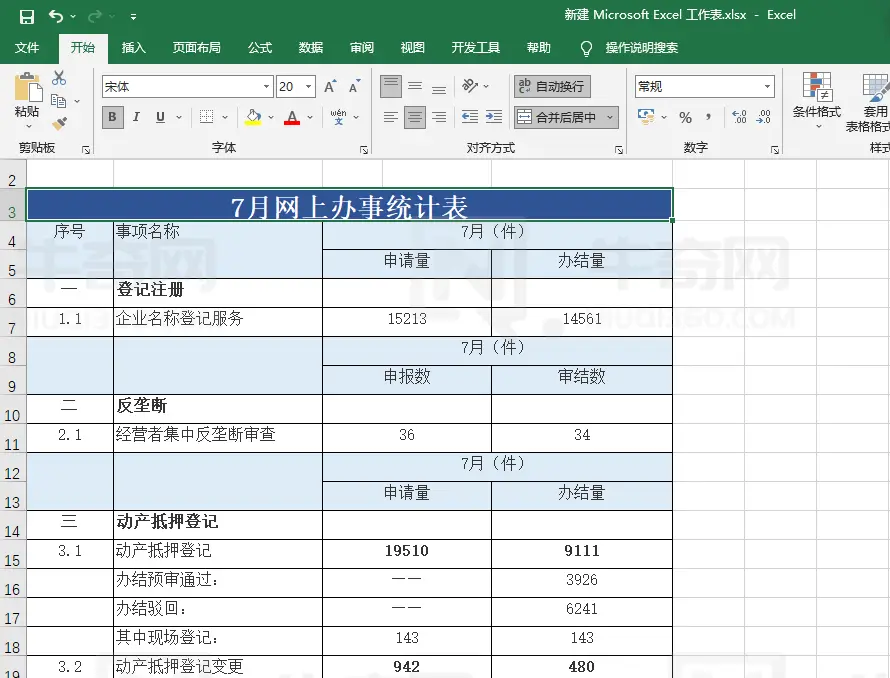
Task: Switch to the 公式 tab
Action: pyautogui.click(x=260, y=48)
